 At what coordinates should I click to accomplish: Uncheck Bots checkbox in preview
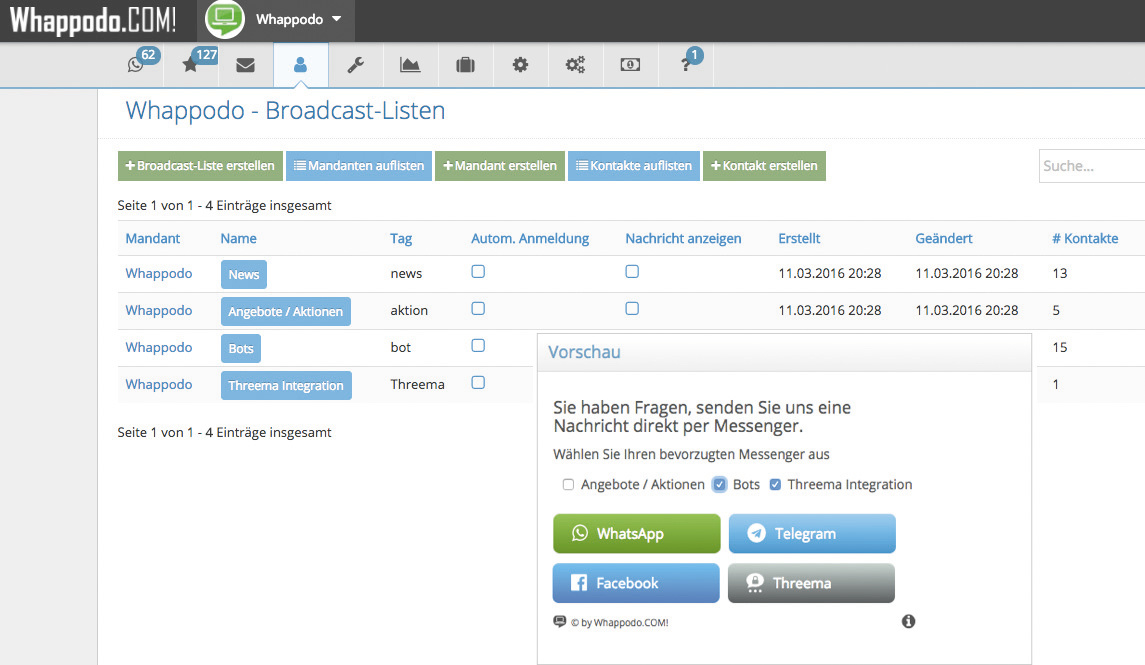click(720, 485)
